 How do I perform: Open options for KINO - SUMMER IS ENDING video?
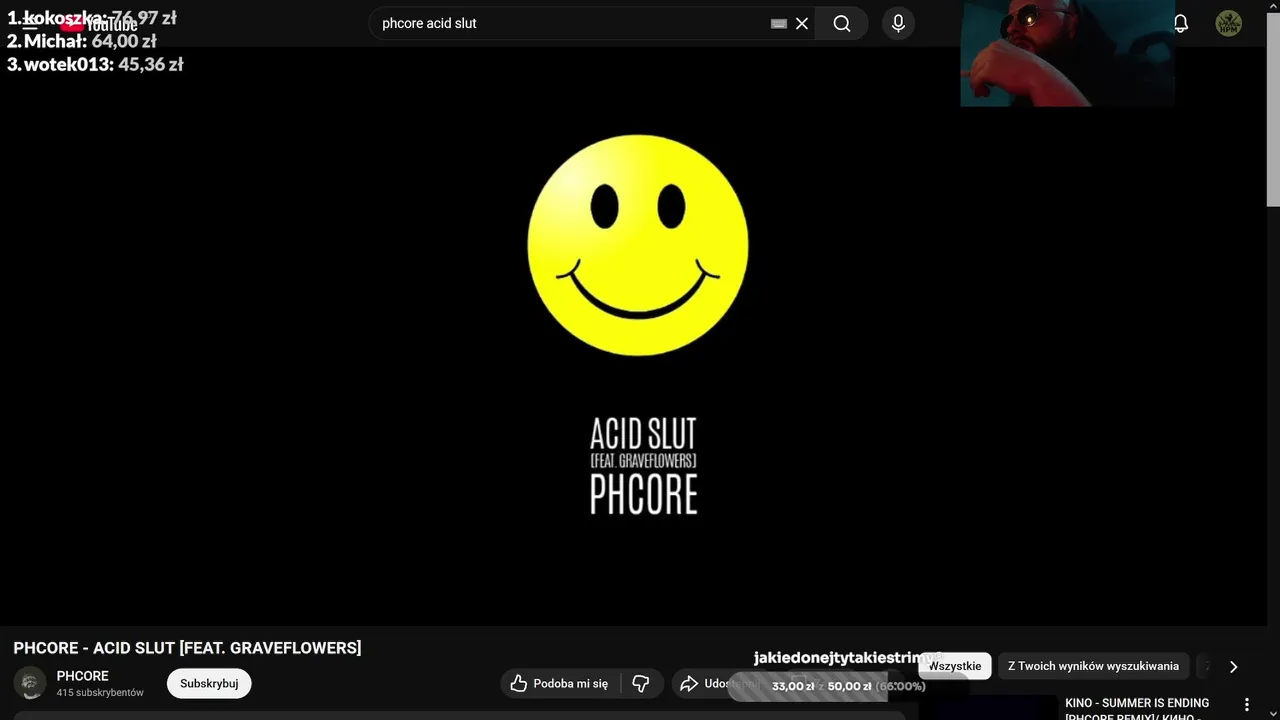tap(1246, 705)
